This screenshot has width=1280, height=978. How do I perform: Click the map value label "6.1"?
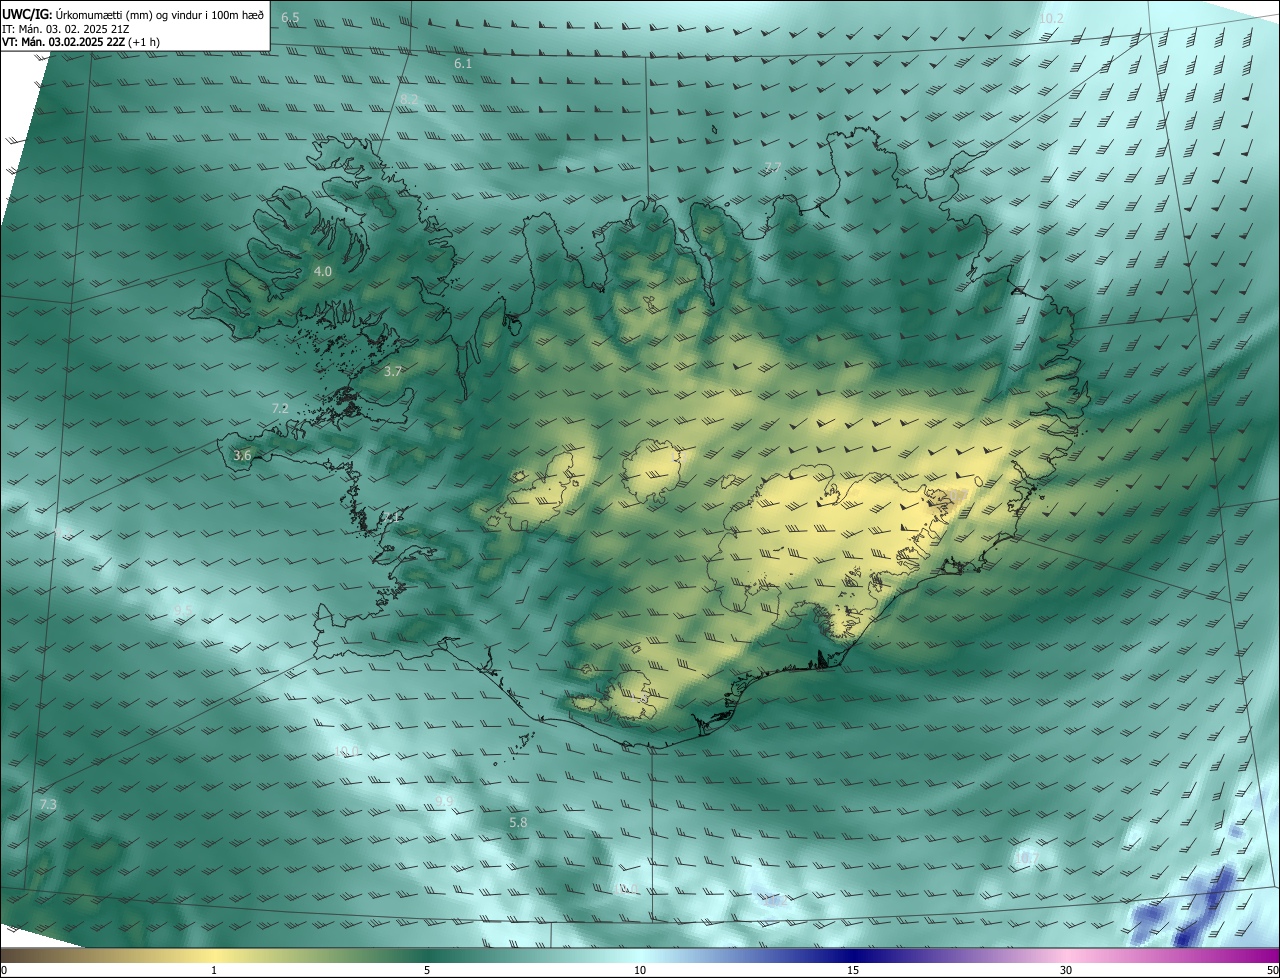463,63
